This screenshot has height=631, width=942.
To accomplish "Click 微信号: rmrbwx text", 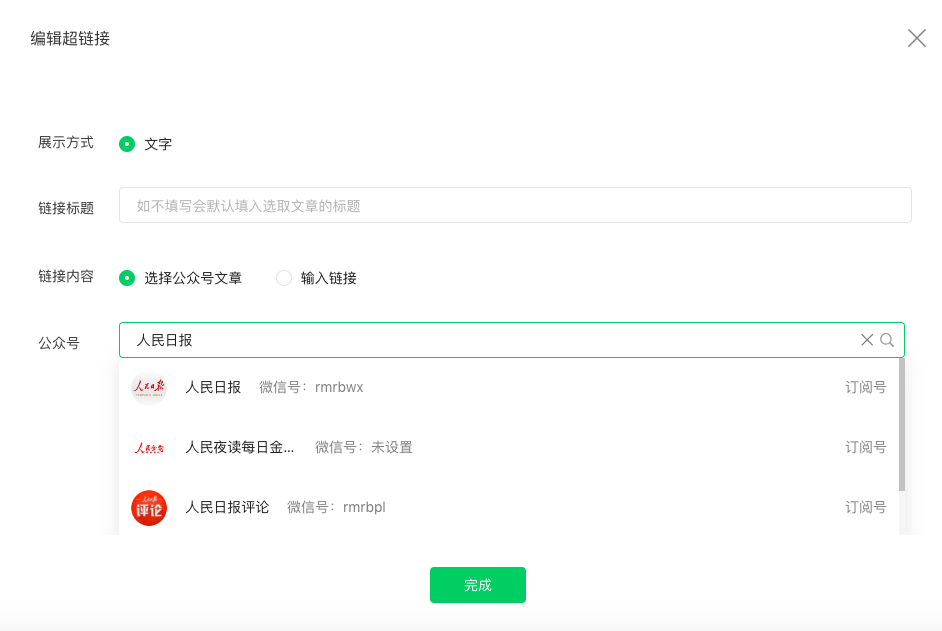I will tap(311, 388).
